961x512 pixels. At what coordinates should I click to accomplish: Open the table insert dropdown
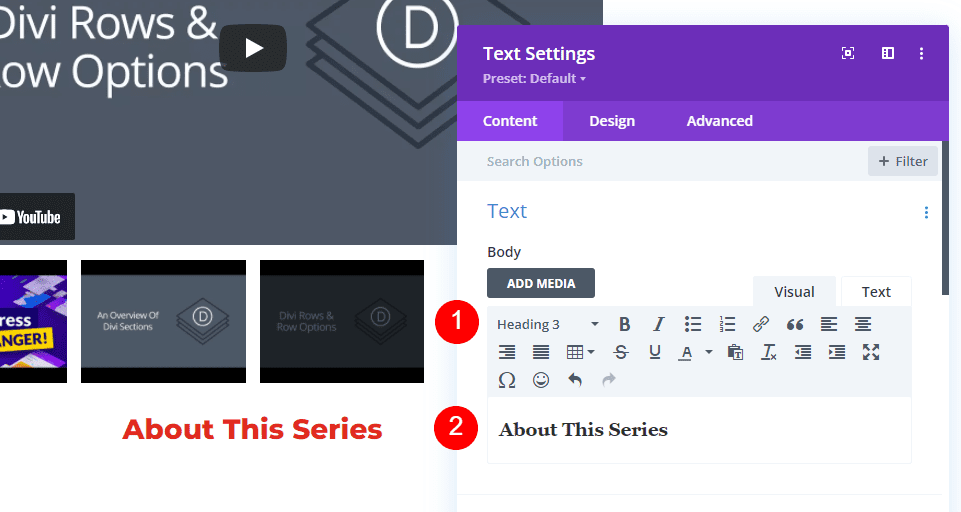(580, 352)
